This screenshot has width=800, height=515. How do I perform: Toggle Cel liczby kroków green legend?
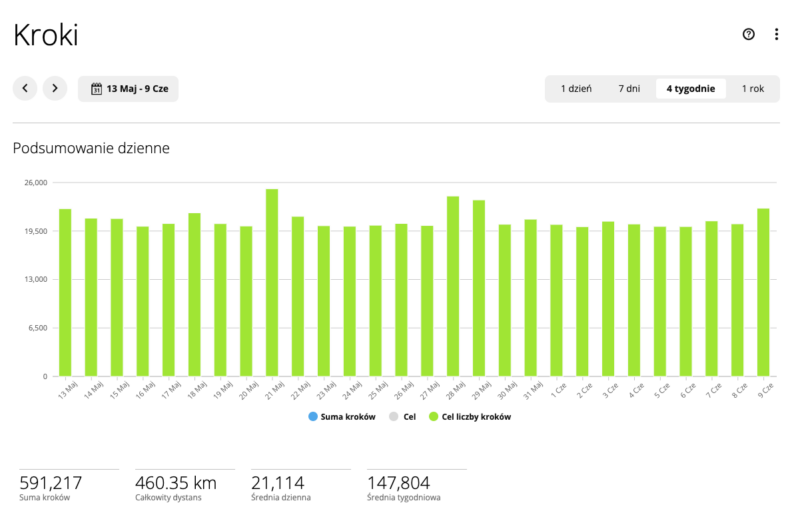[x=470, y=416]
